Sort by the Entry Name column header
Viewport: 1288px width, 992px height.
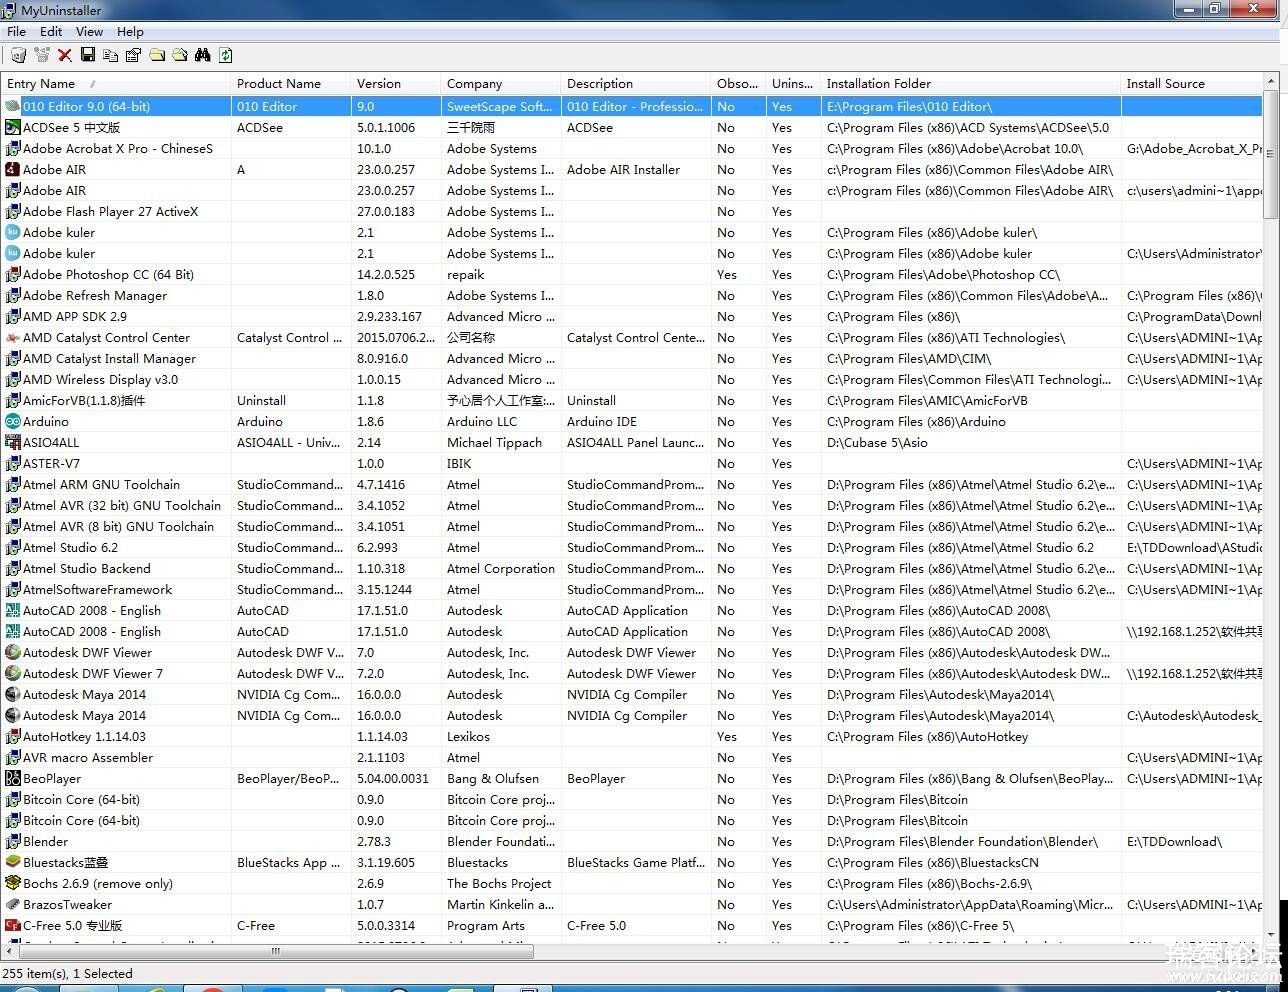[x=116, y=84]
